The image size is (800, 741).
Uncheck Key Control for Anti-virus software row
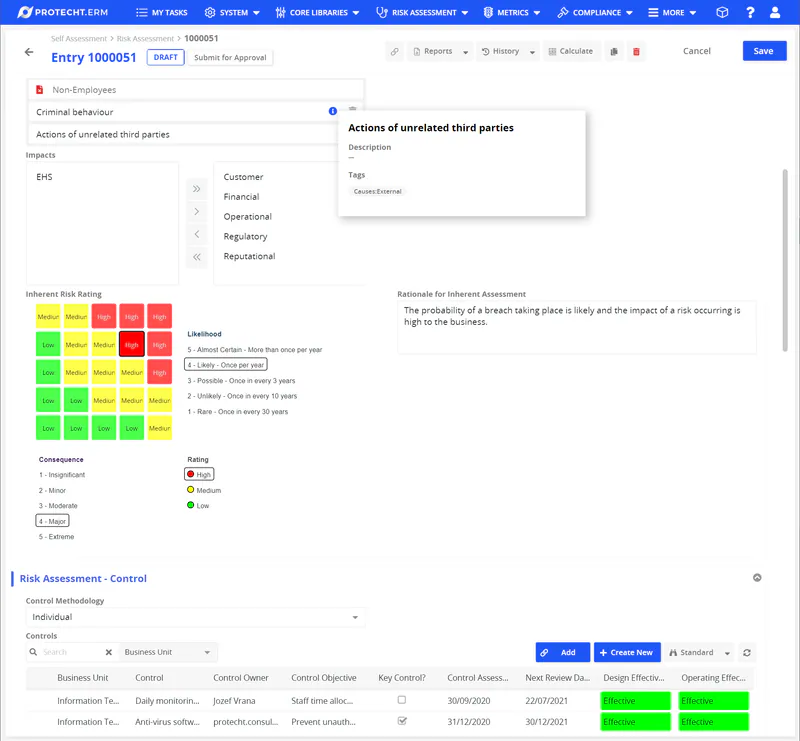402,721
